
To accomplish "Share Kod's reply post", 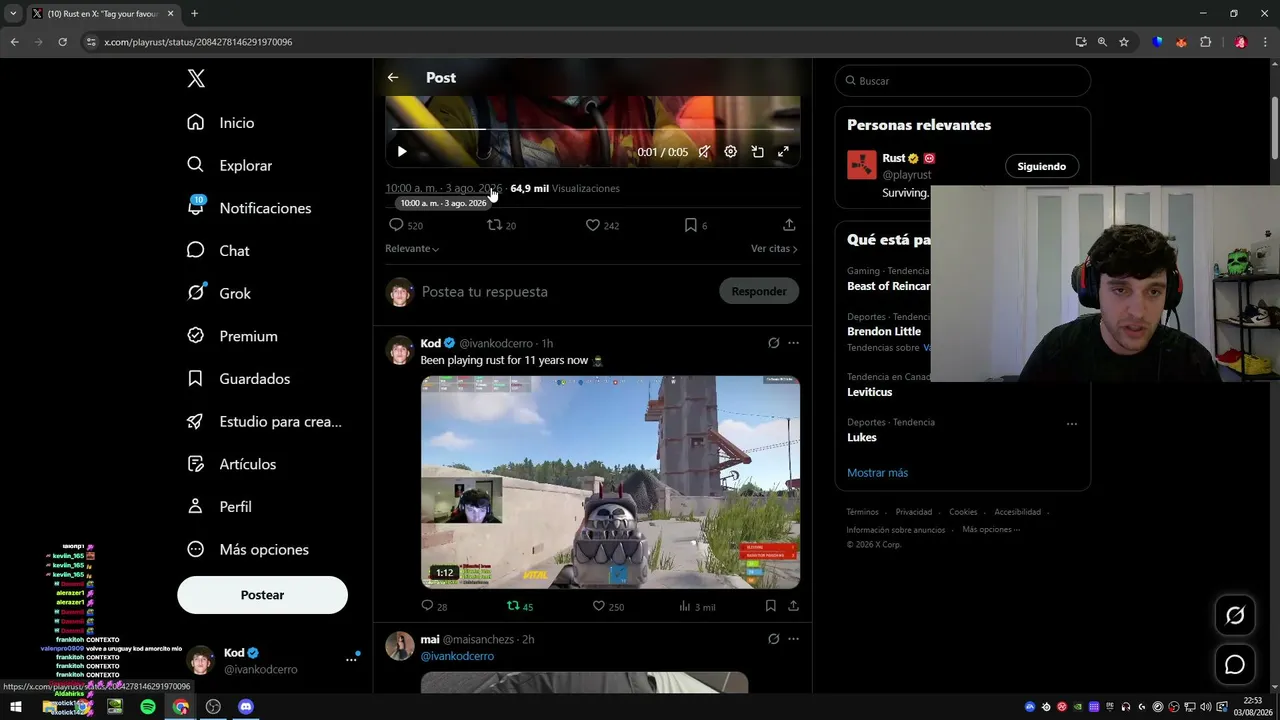I will (x=793, y=606).
